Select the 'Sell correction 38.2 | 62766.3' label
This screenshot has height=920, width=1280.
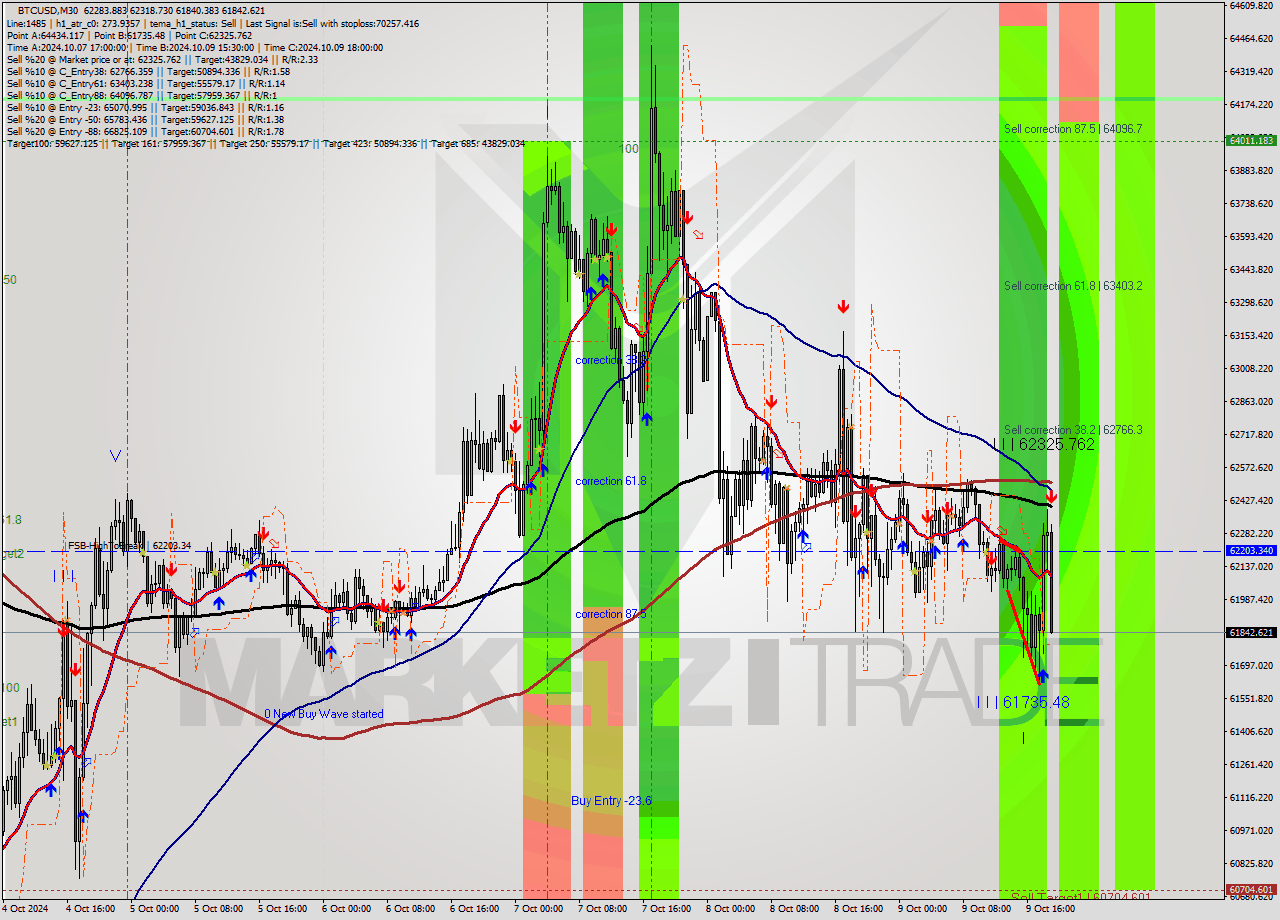pos(1073,430)
